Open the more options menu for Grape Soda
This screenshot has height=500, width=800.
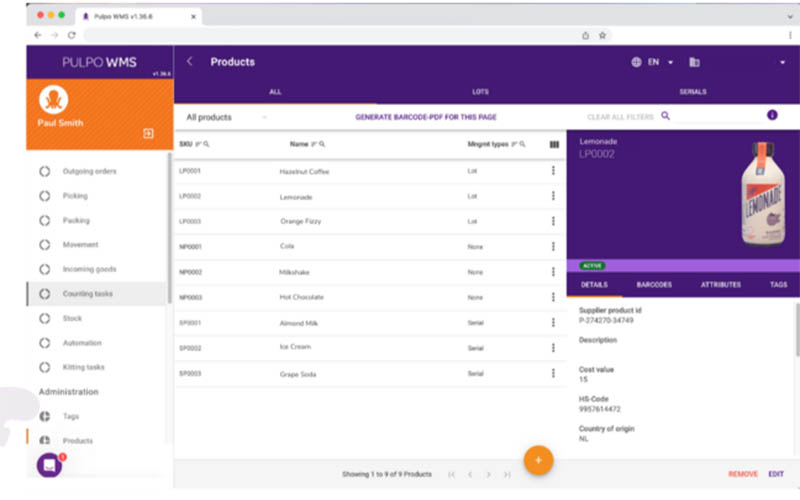(x=553, y=373)
